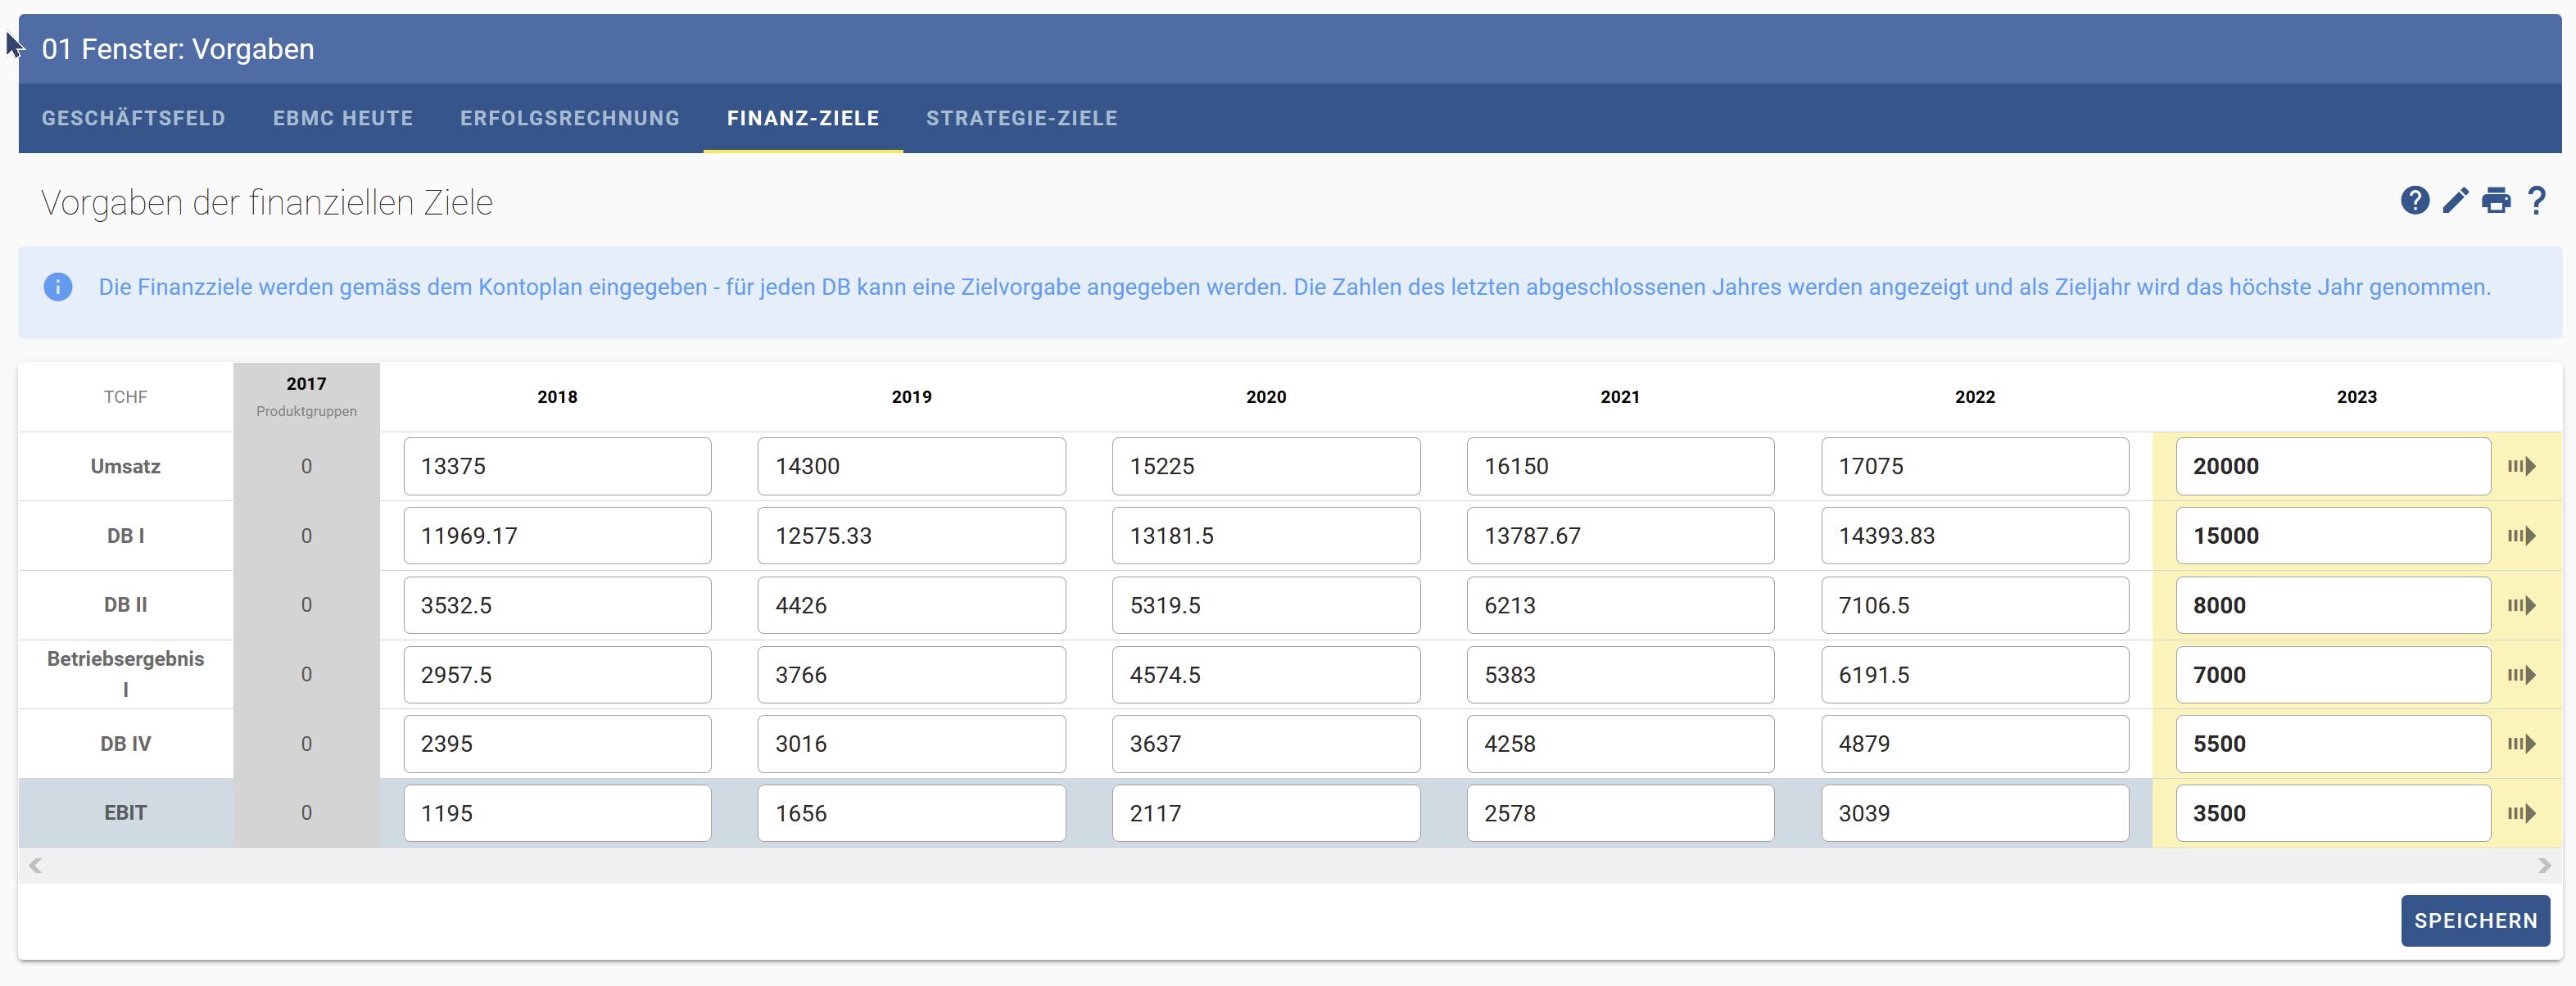The height and width of the screenshot is (986, 2576).
Task: Click the DB I 2021 field 13787.67
Action: click(x=1620, y=536)
